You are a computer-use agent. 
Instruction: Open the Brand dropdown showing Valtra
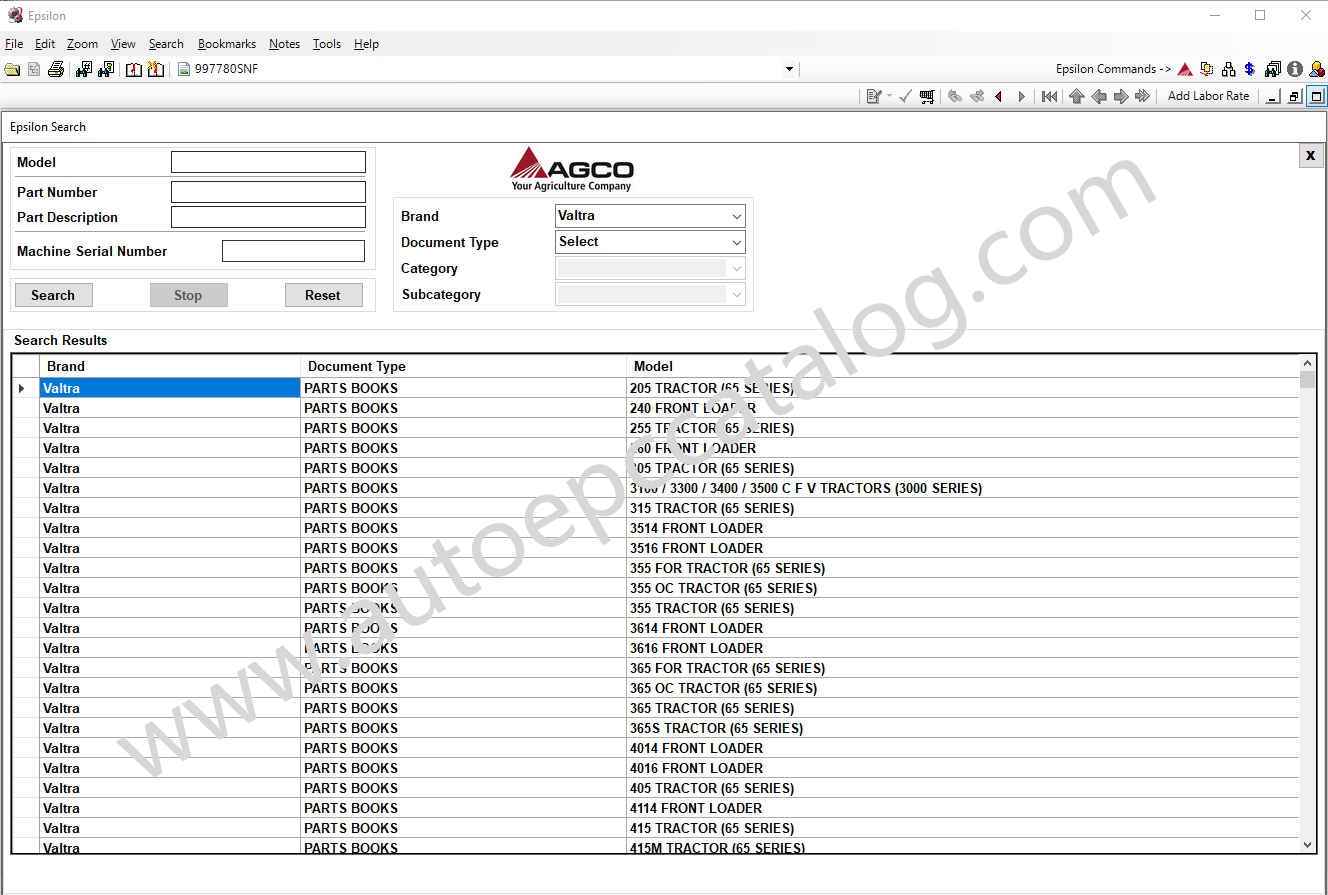(x=650, y=216)
